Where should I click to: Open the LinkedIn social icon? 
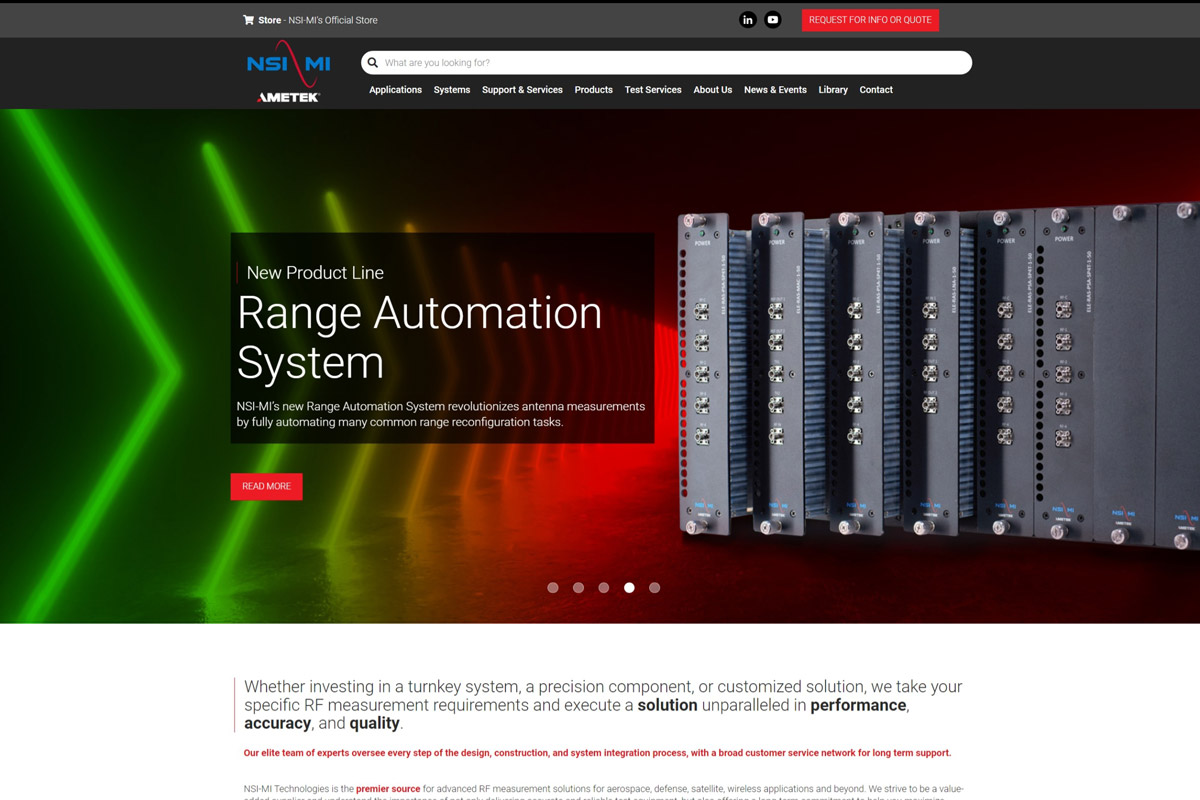point(747,20)
